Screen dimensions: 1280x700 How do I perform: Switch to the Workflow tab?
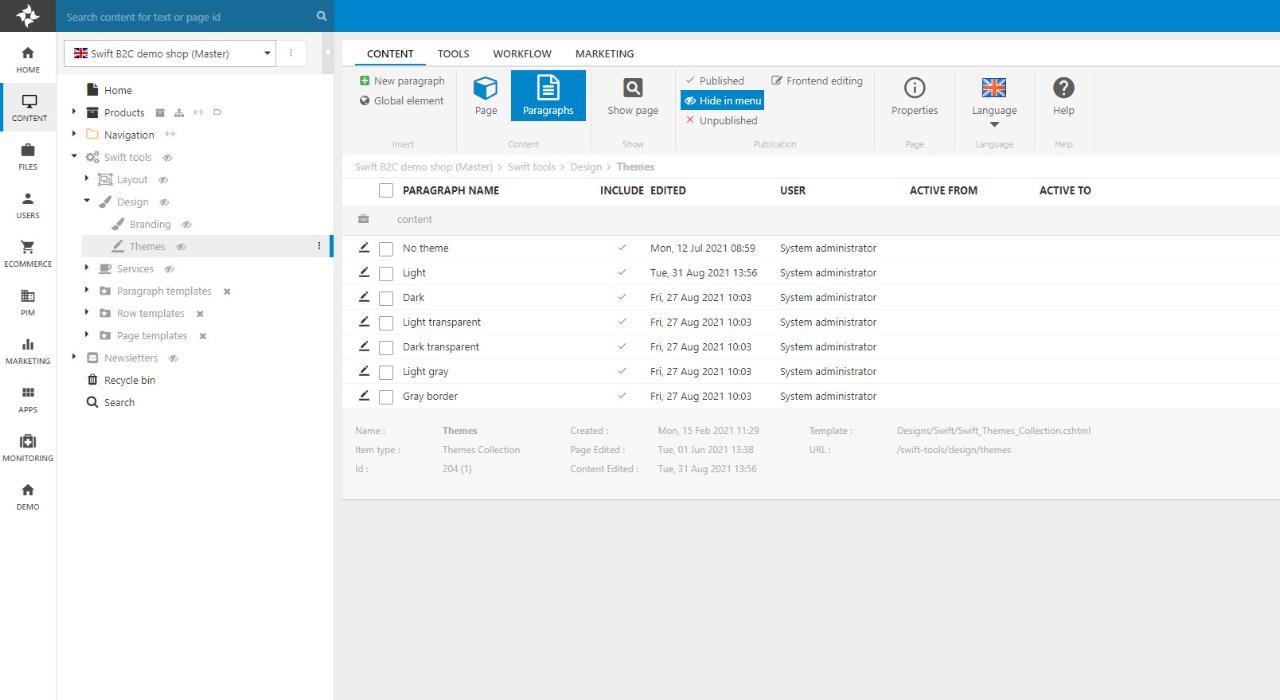pyautogui.click(x=522, y=54)
